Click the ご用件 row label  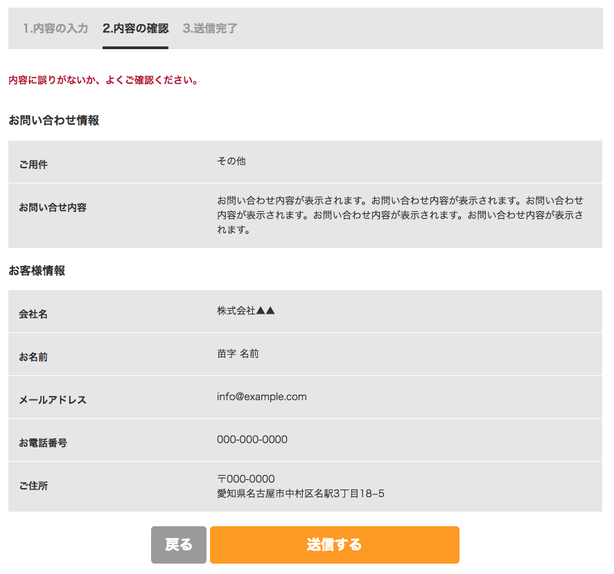pos(33,164)
